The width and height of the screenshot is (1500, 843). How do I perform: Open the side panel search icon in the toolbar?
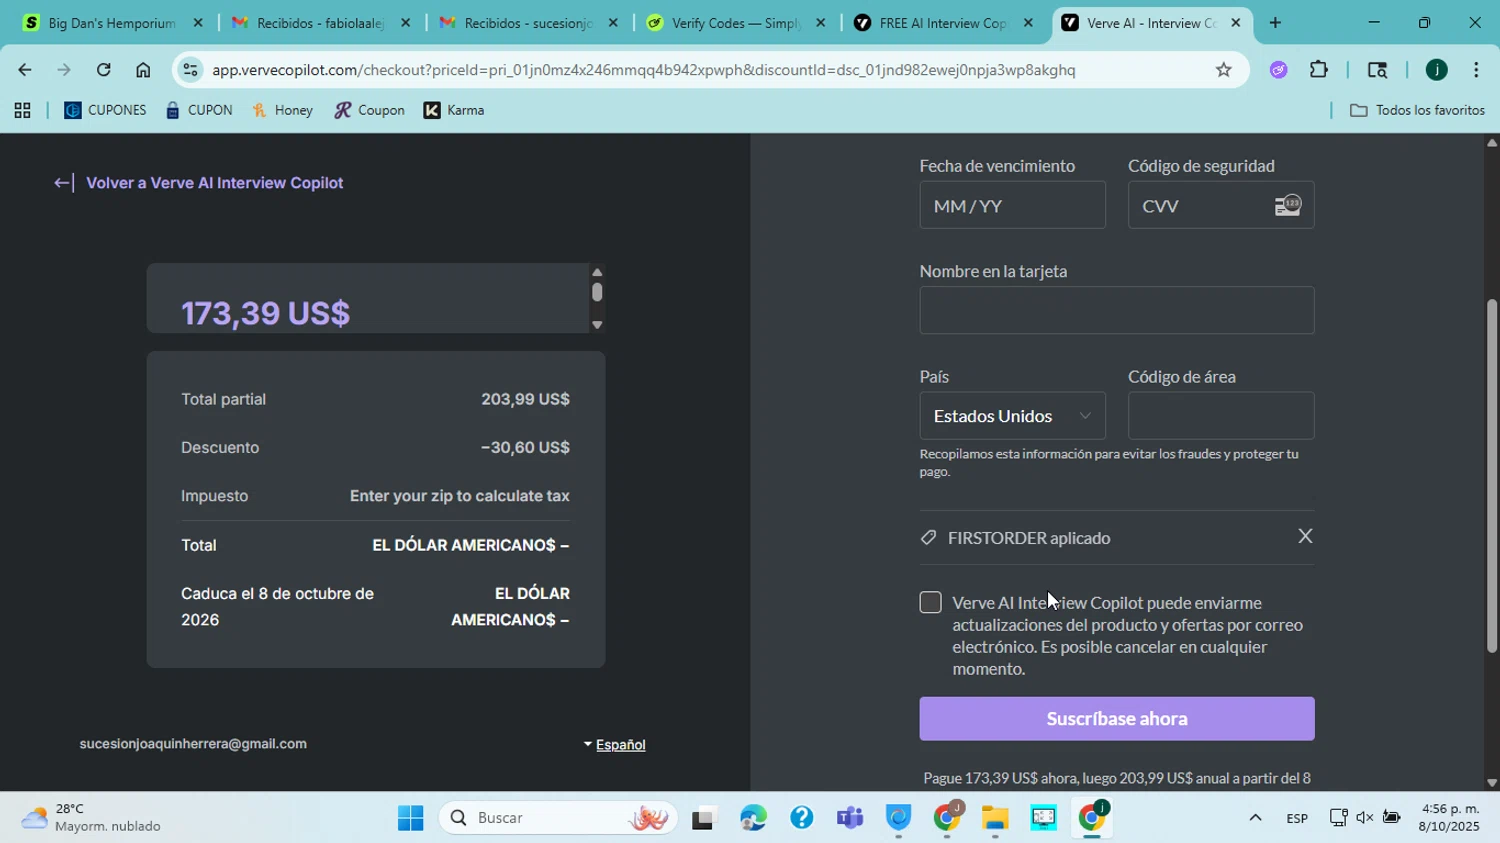[x=1377, y=70]
